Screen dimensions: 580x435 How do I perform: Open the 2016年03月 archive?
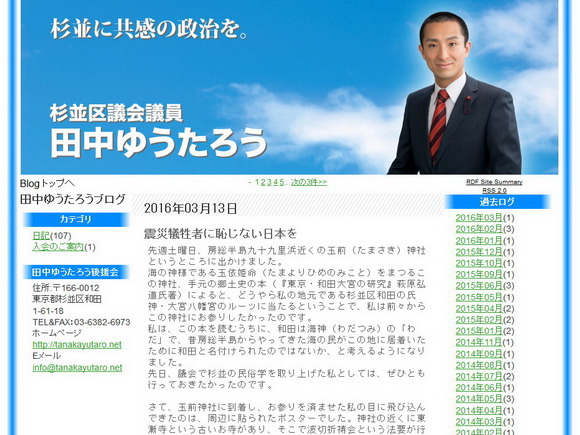click(x=479, y=218)
